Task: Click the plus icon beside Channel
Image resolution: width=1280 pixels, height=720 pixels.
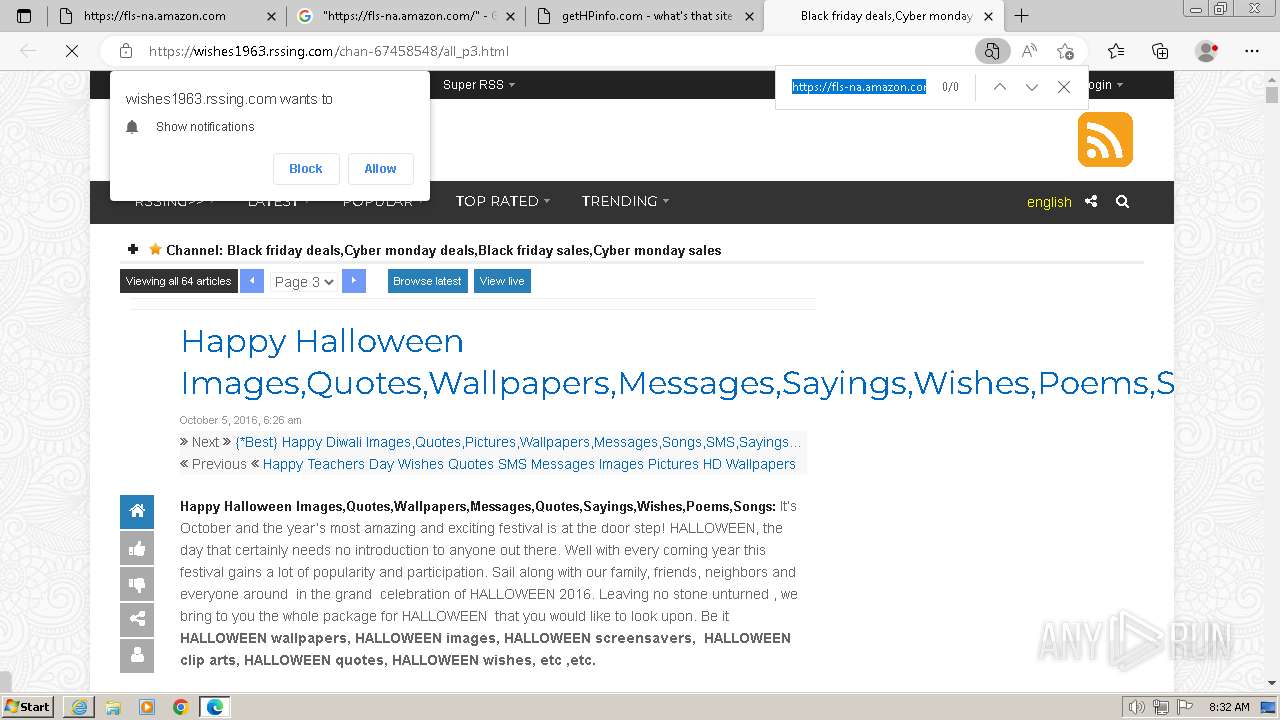Action: pos(133,249)
